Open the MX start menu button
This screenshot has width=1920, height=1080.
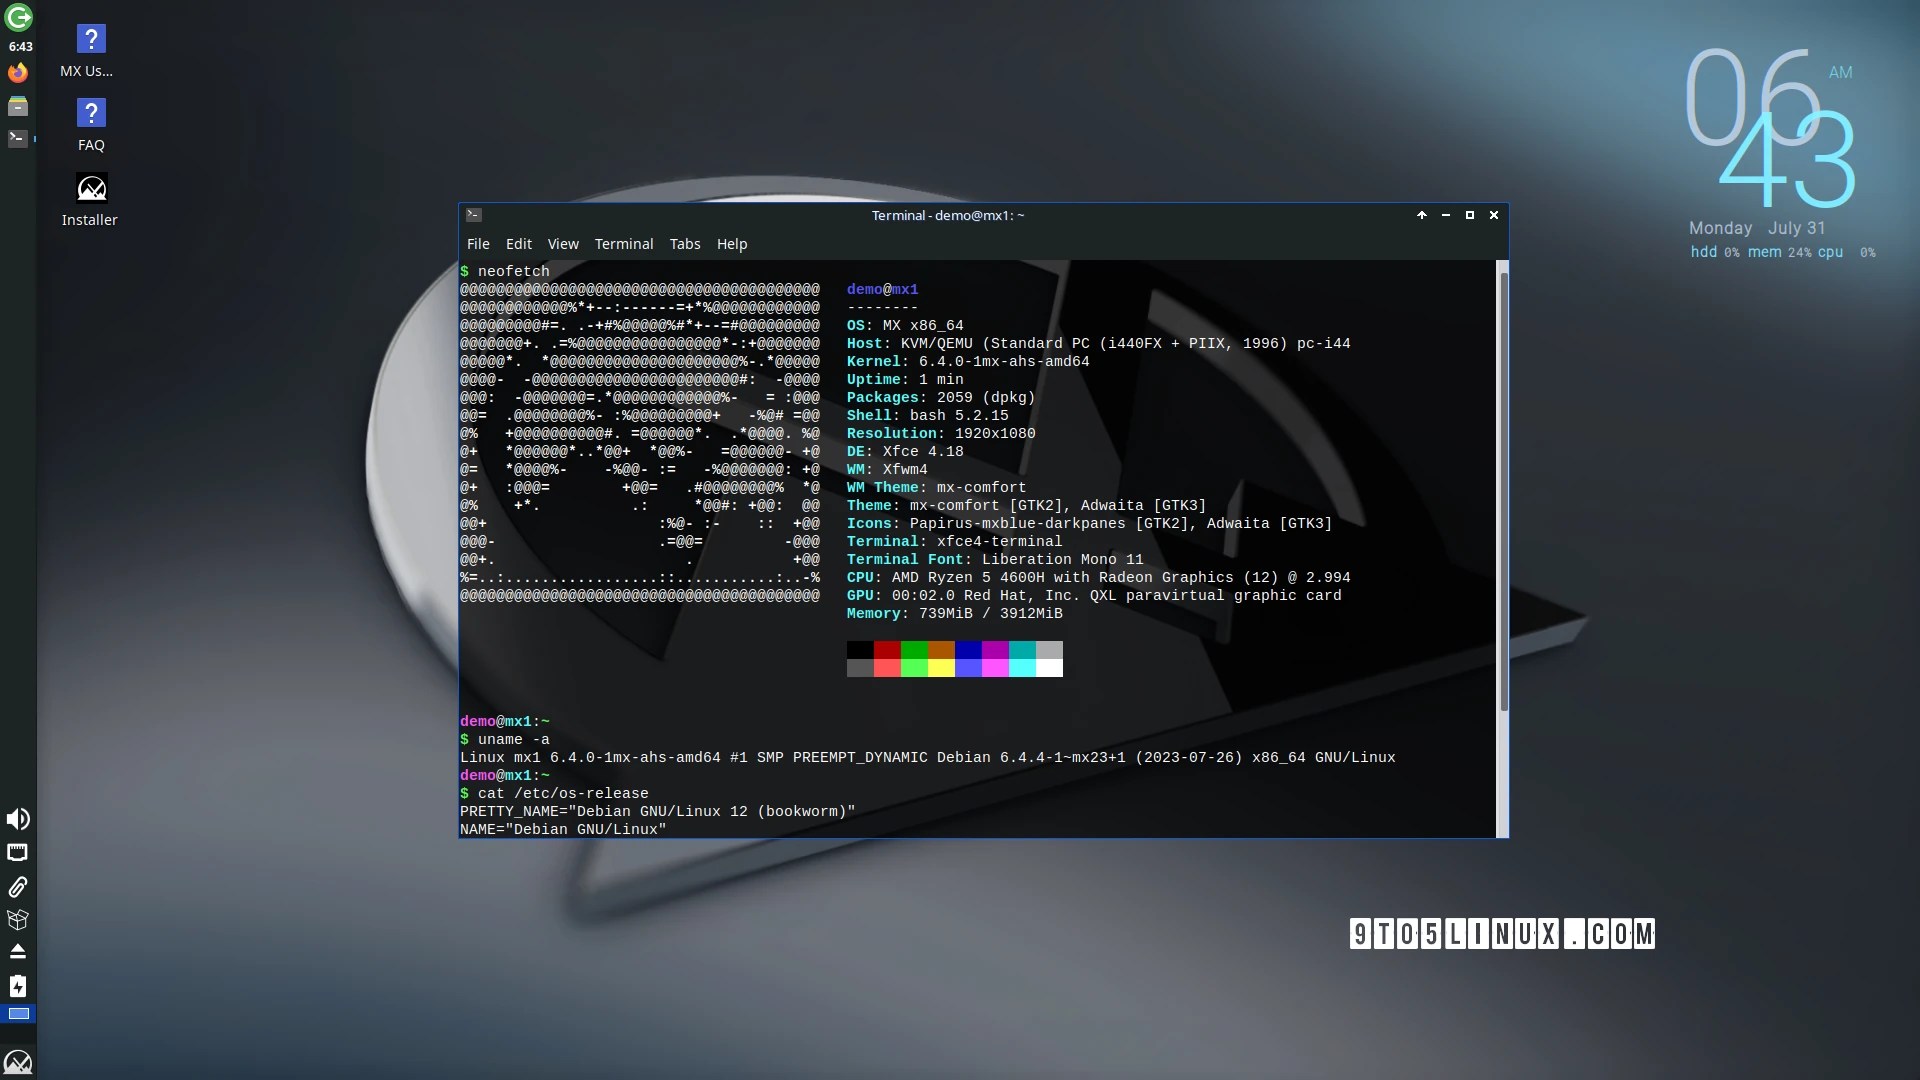(18, 1062)
